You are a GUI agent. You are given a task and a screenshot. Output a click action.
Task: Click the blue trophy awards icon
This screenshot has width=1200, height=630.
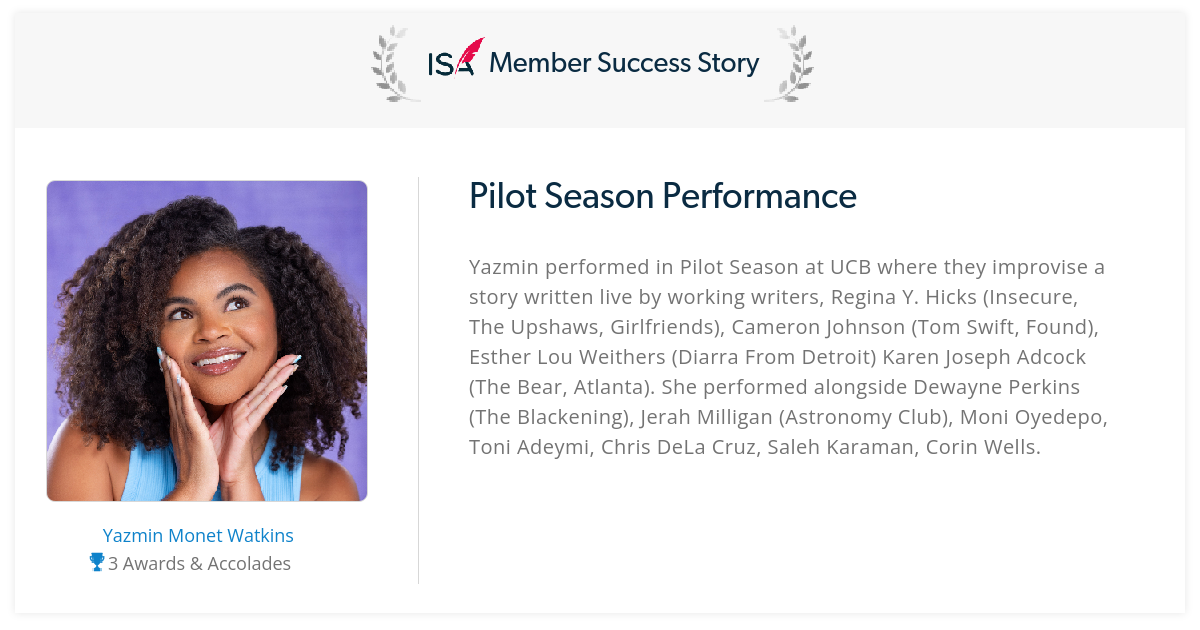[x=97, y=562]
